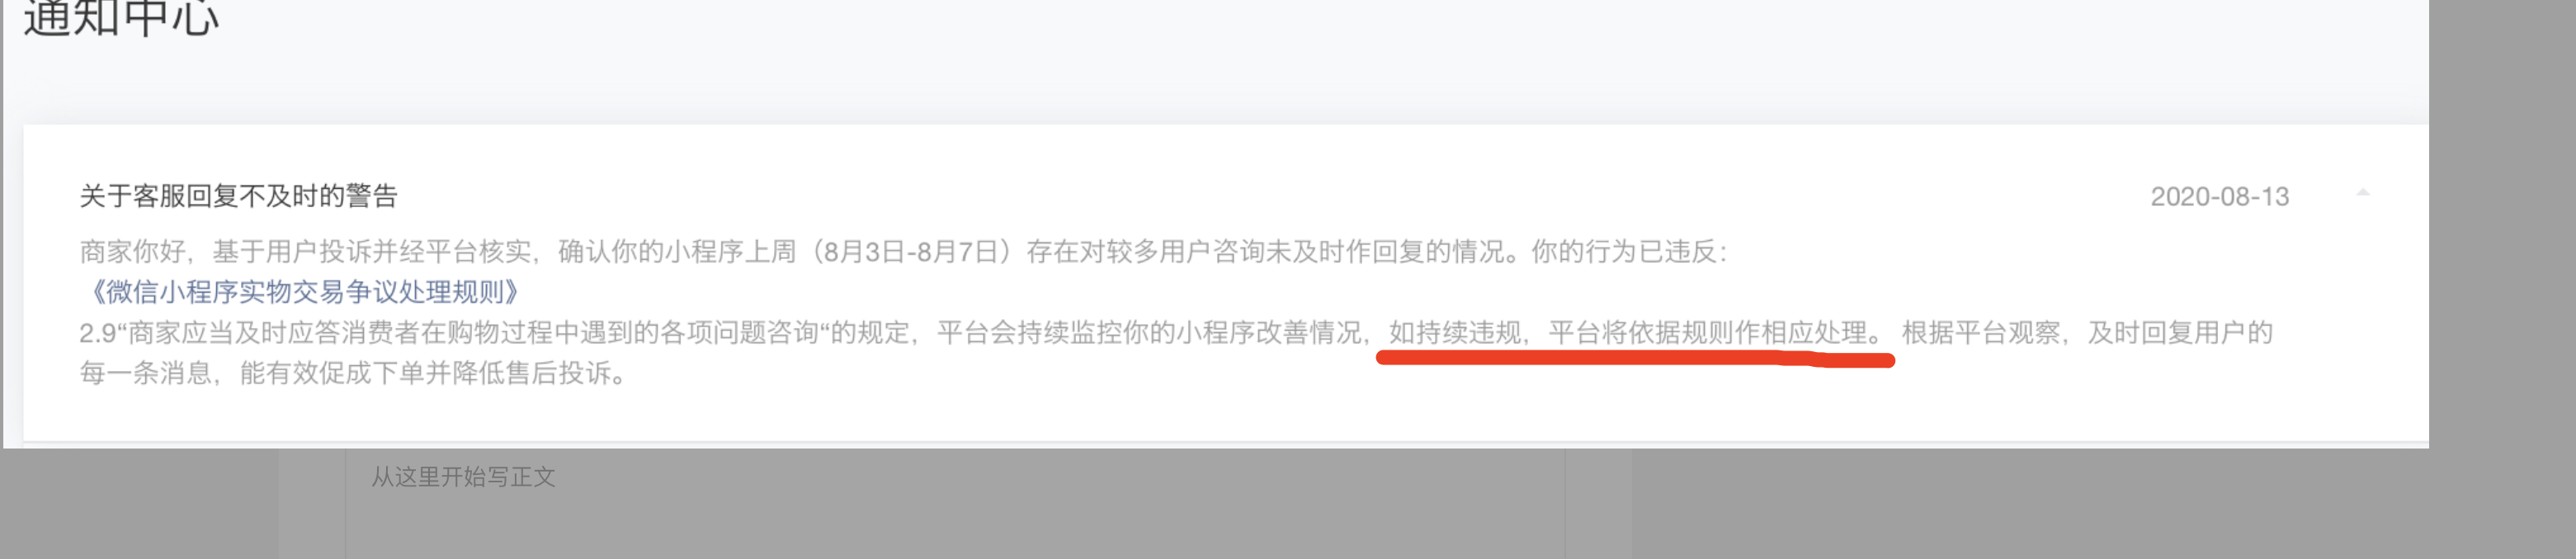Click the dimmed gray overlay right of the panel
Viewport: 2576px width, 559px height.
point(2502,224)
